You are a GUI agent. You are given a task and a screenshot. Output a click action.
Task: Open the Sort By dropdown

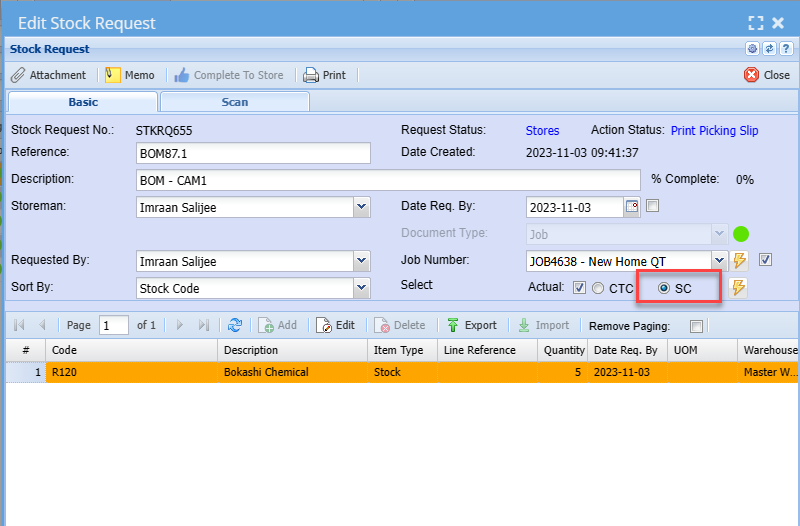click(x=361, y=288)
